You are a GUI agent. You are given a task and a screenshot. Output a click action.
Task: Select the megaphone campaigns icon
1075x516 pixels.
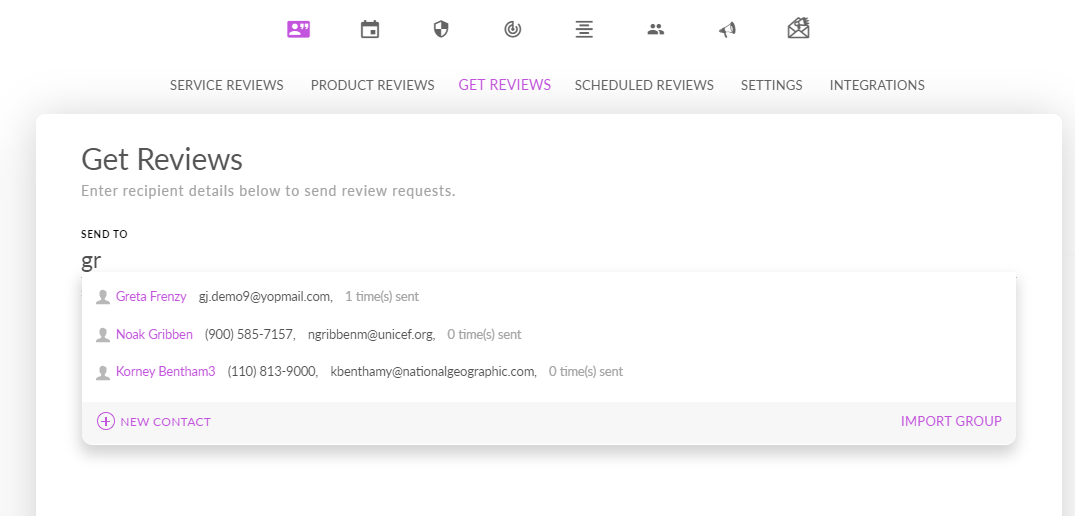click(x=727, y=29)
